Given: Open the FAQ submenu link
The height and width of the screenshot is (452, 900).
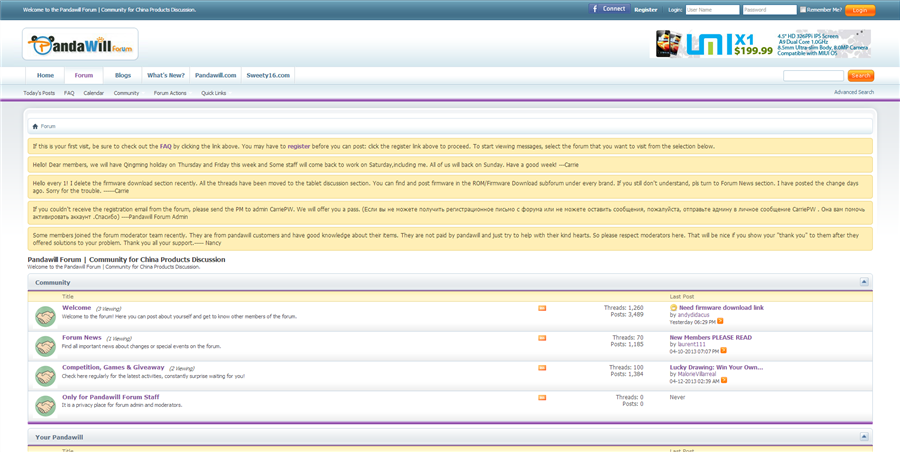Looking at the screenshot, I should pyautogui.click(x=69, y=93).
